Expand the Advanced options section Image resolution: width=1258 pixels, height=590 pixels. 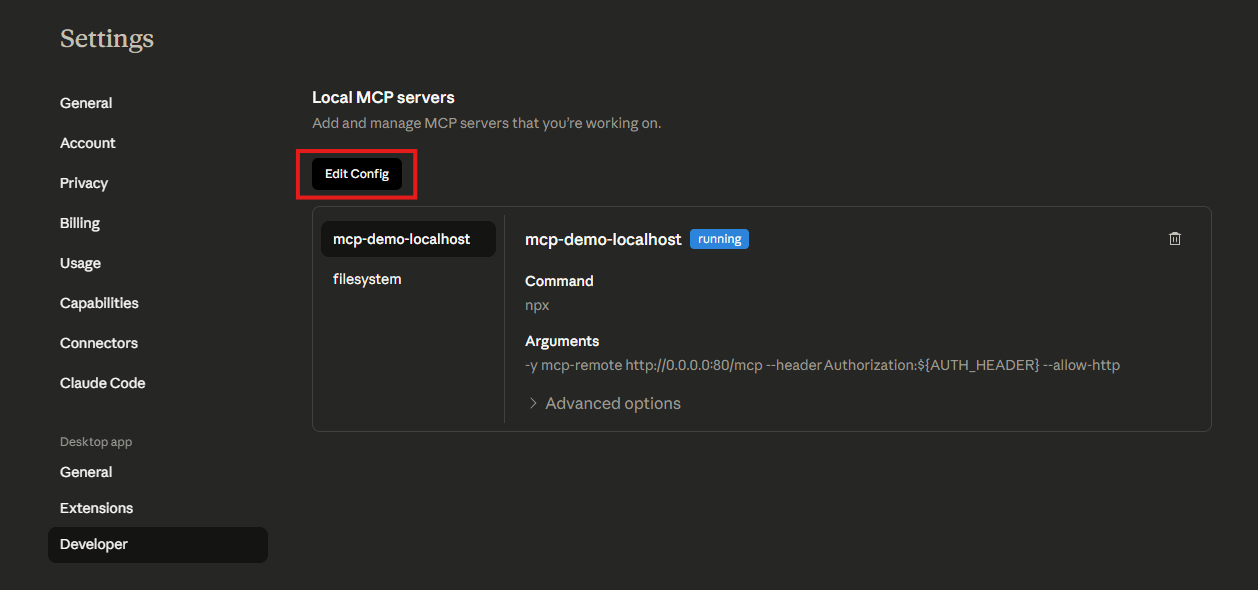coord(604,404)
